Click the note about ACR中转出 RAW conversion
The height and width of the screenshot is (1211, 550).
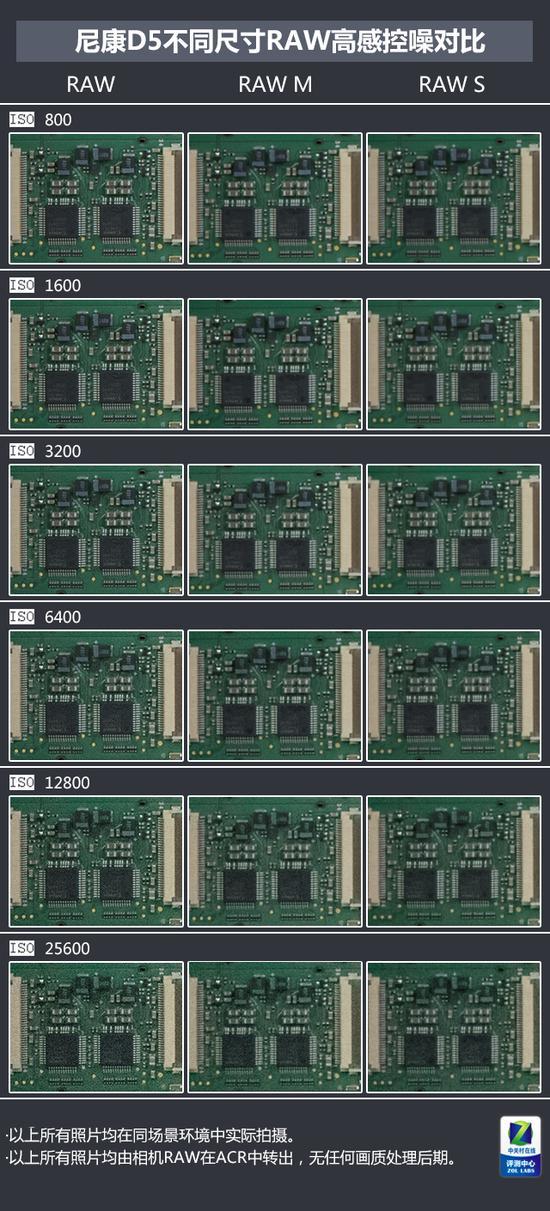tap(233, 1158)
